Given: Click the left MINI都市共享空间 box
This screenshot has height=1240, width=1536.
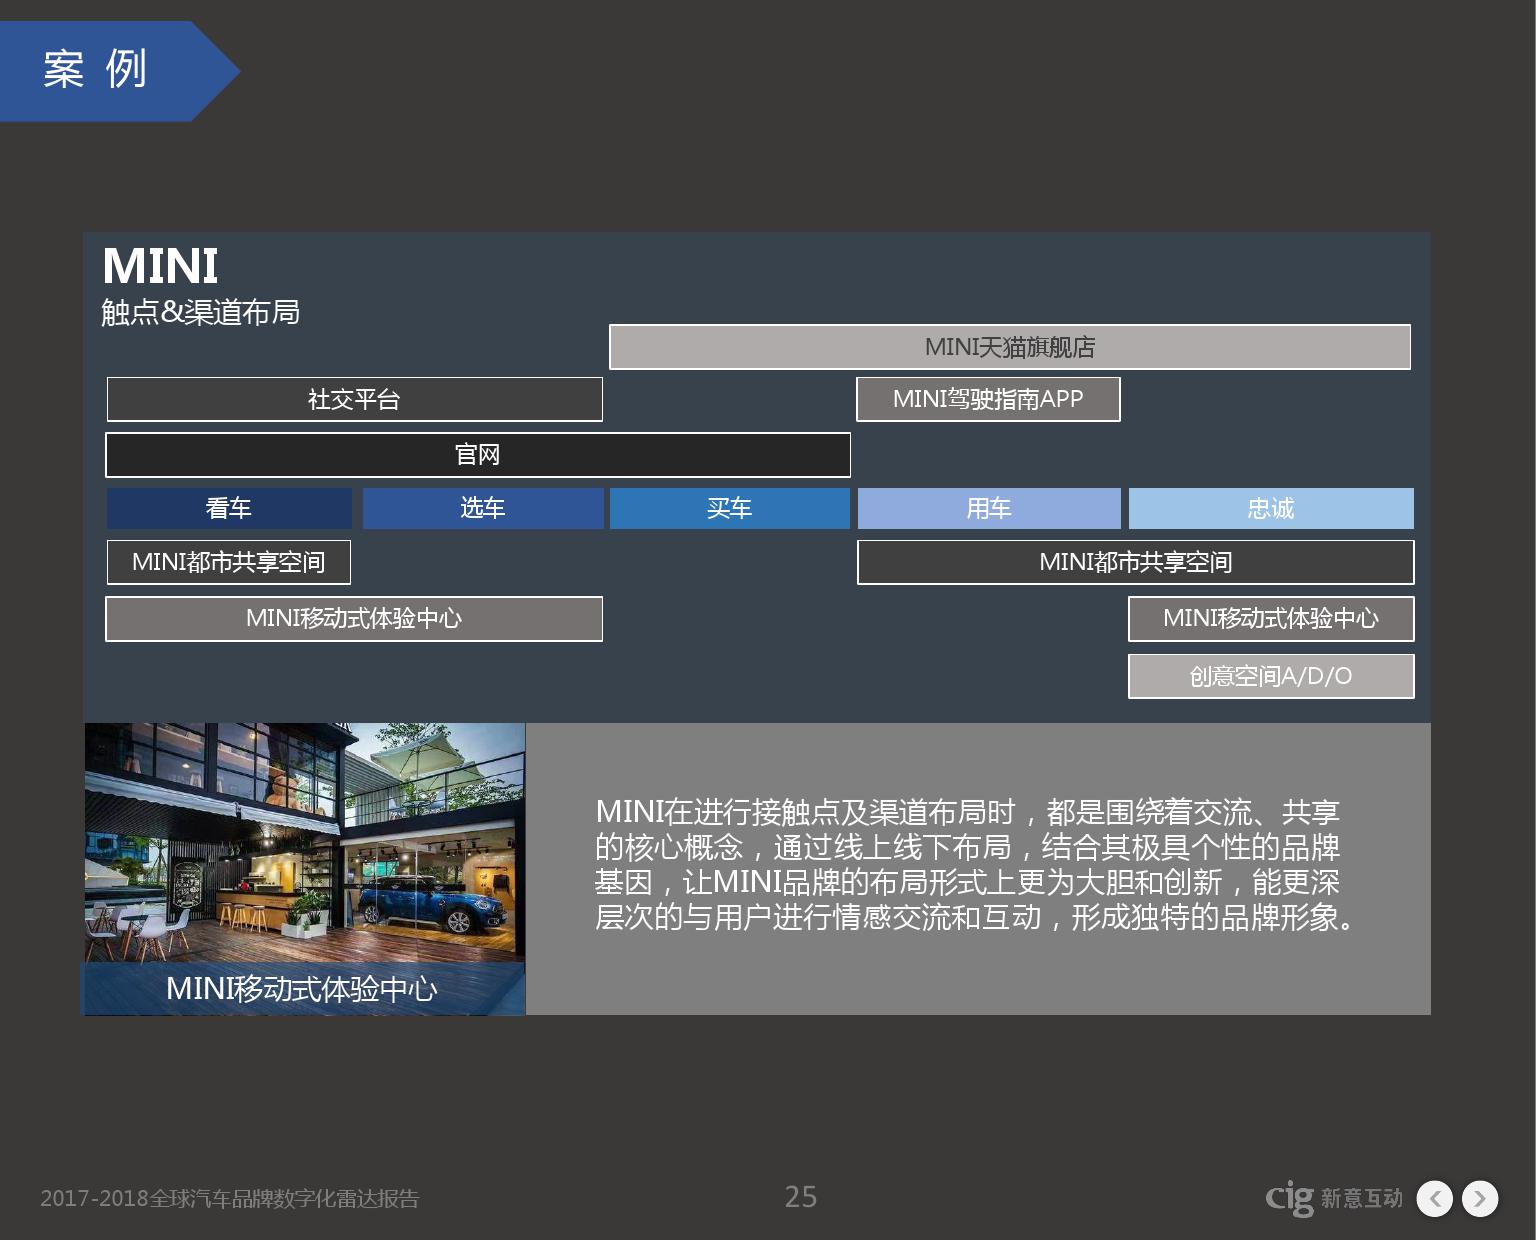Looking at the screenshot, I should click(x=228, y=562).
